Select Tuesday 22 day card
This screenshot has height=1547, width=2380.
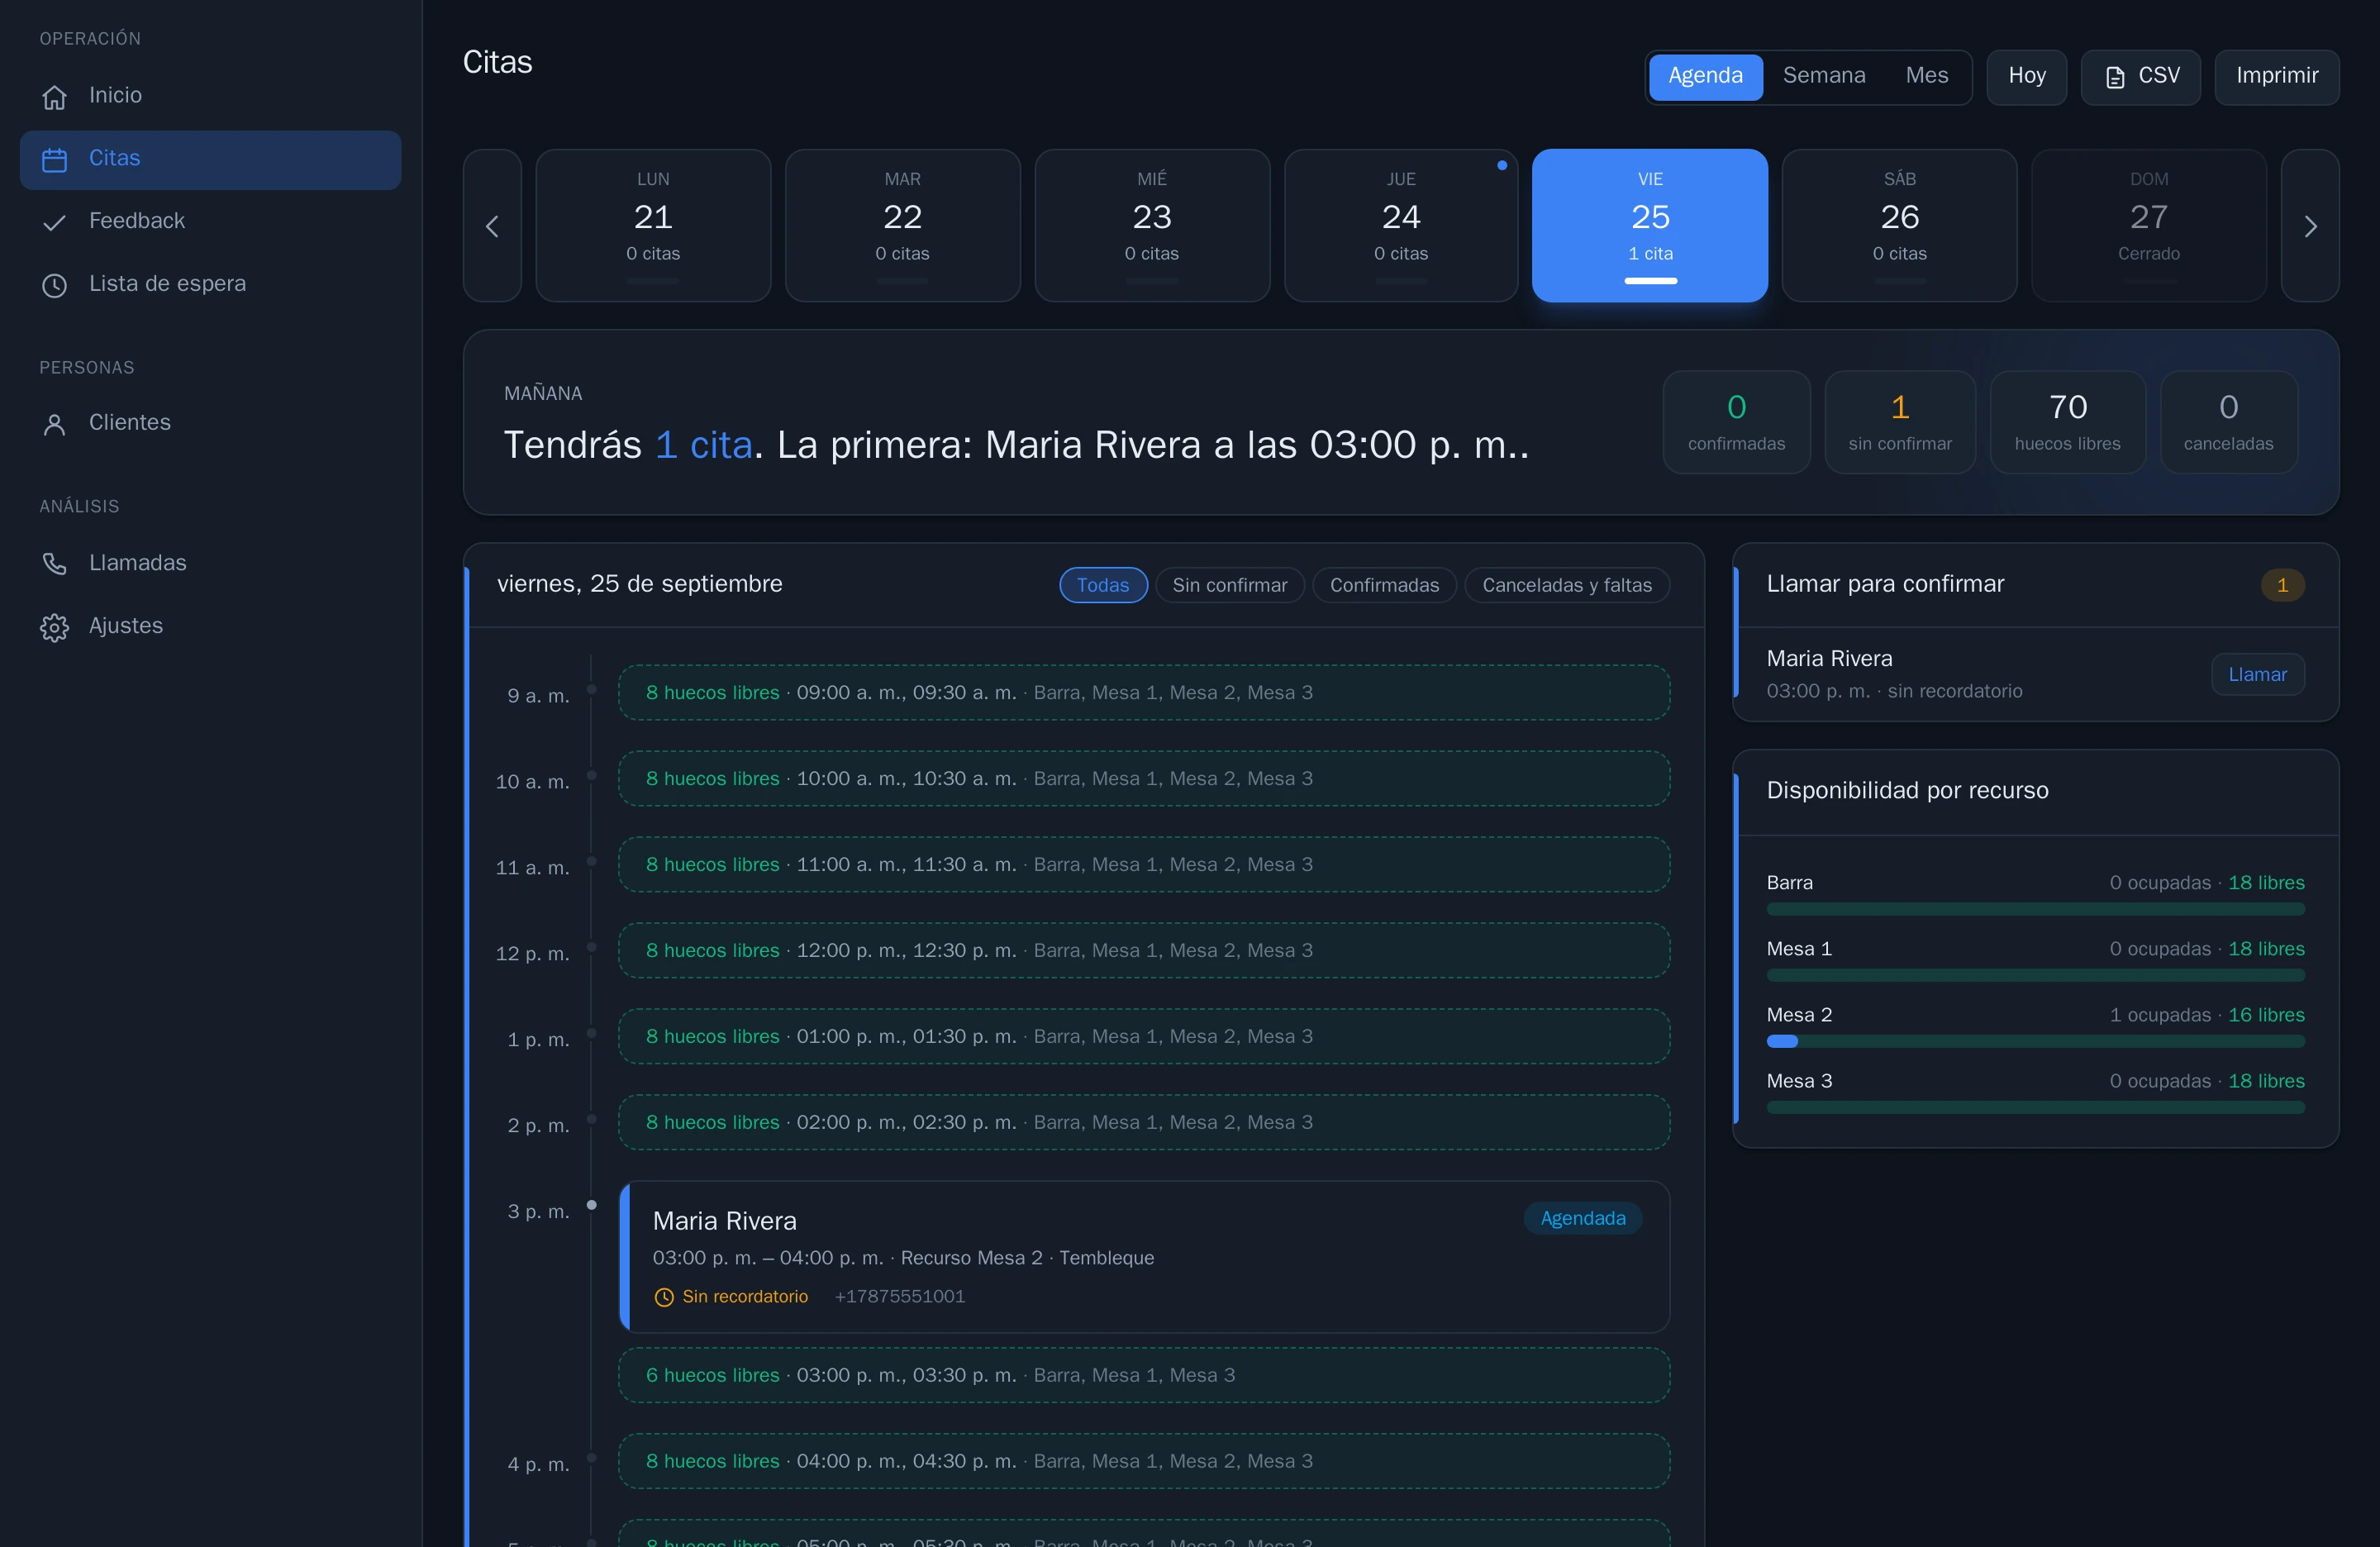(x=902, y=226)
